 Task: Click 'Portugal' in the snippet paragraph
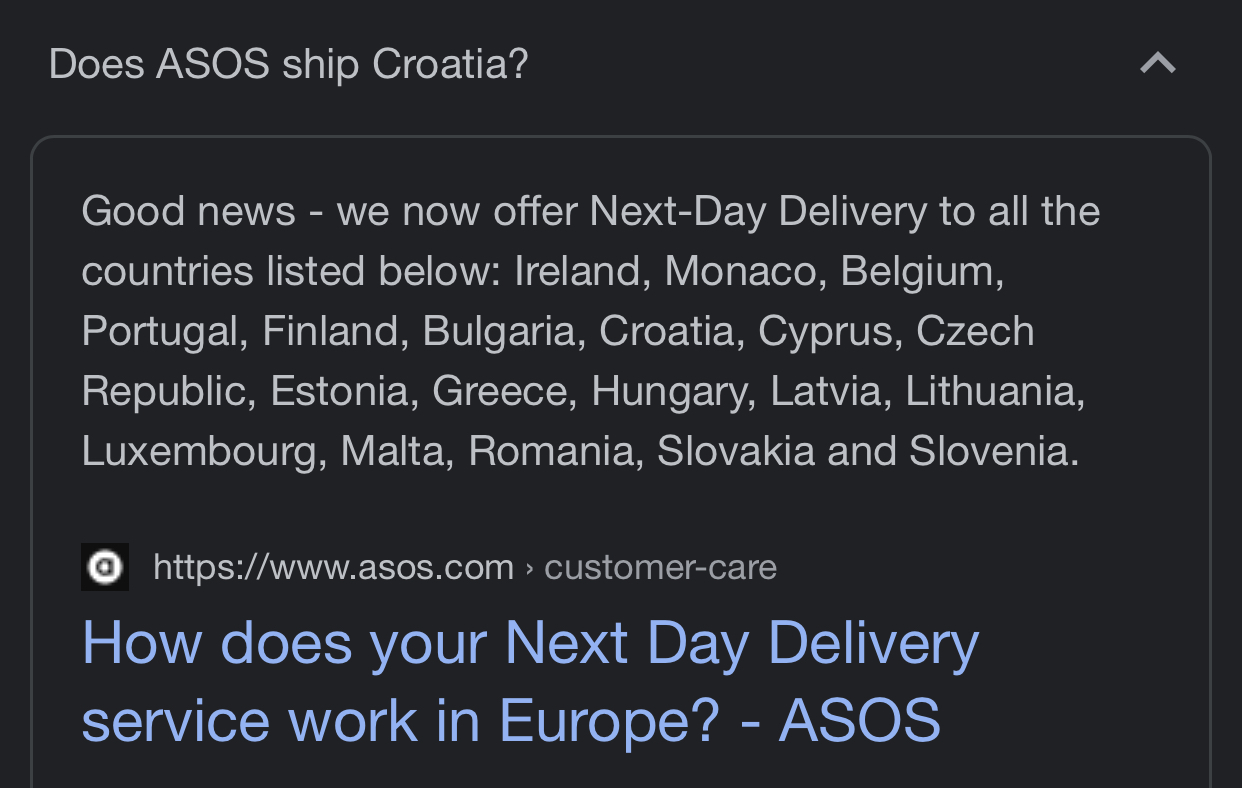[x=160, y=332]
